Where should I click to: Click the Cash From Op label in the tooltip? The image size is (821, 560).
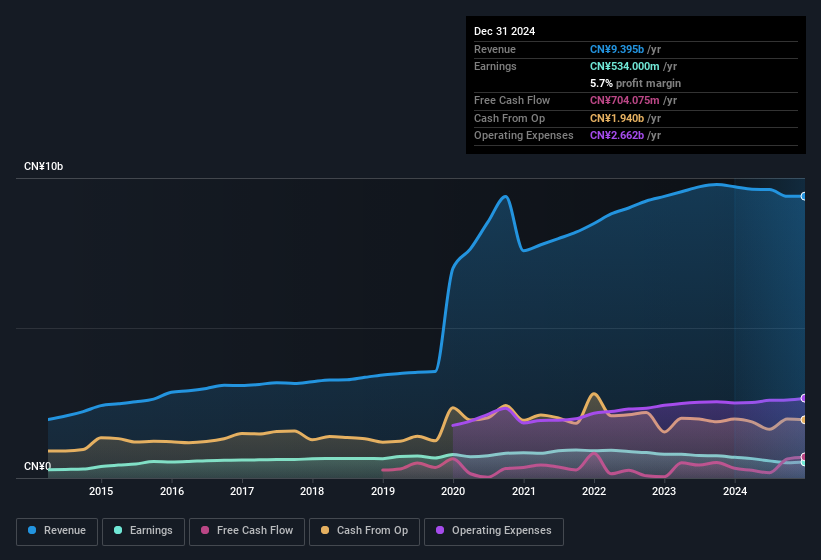point(509,118)
